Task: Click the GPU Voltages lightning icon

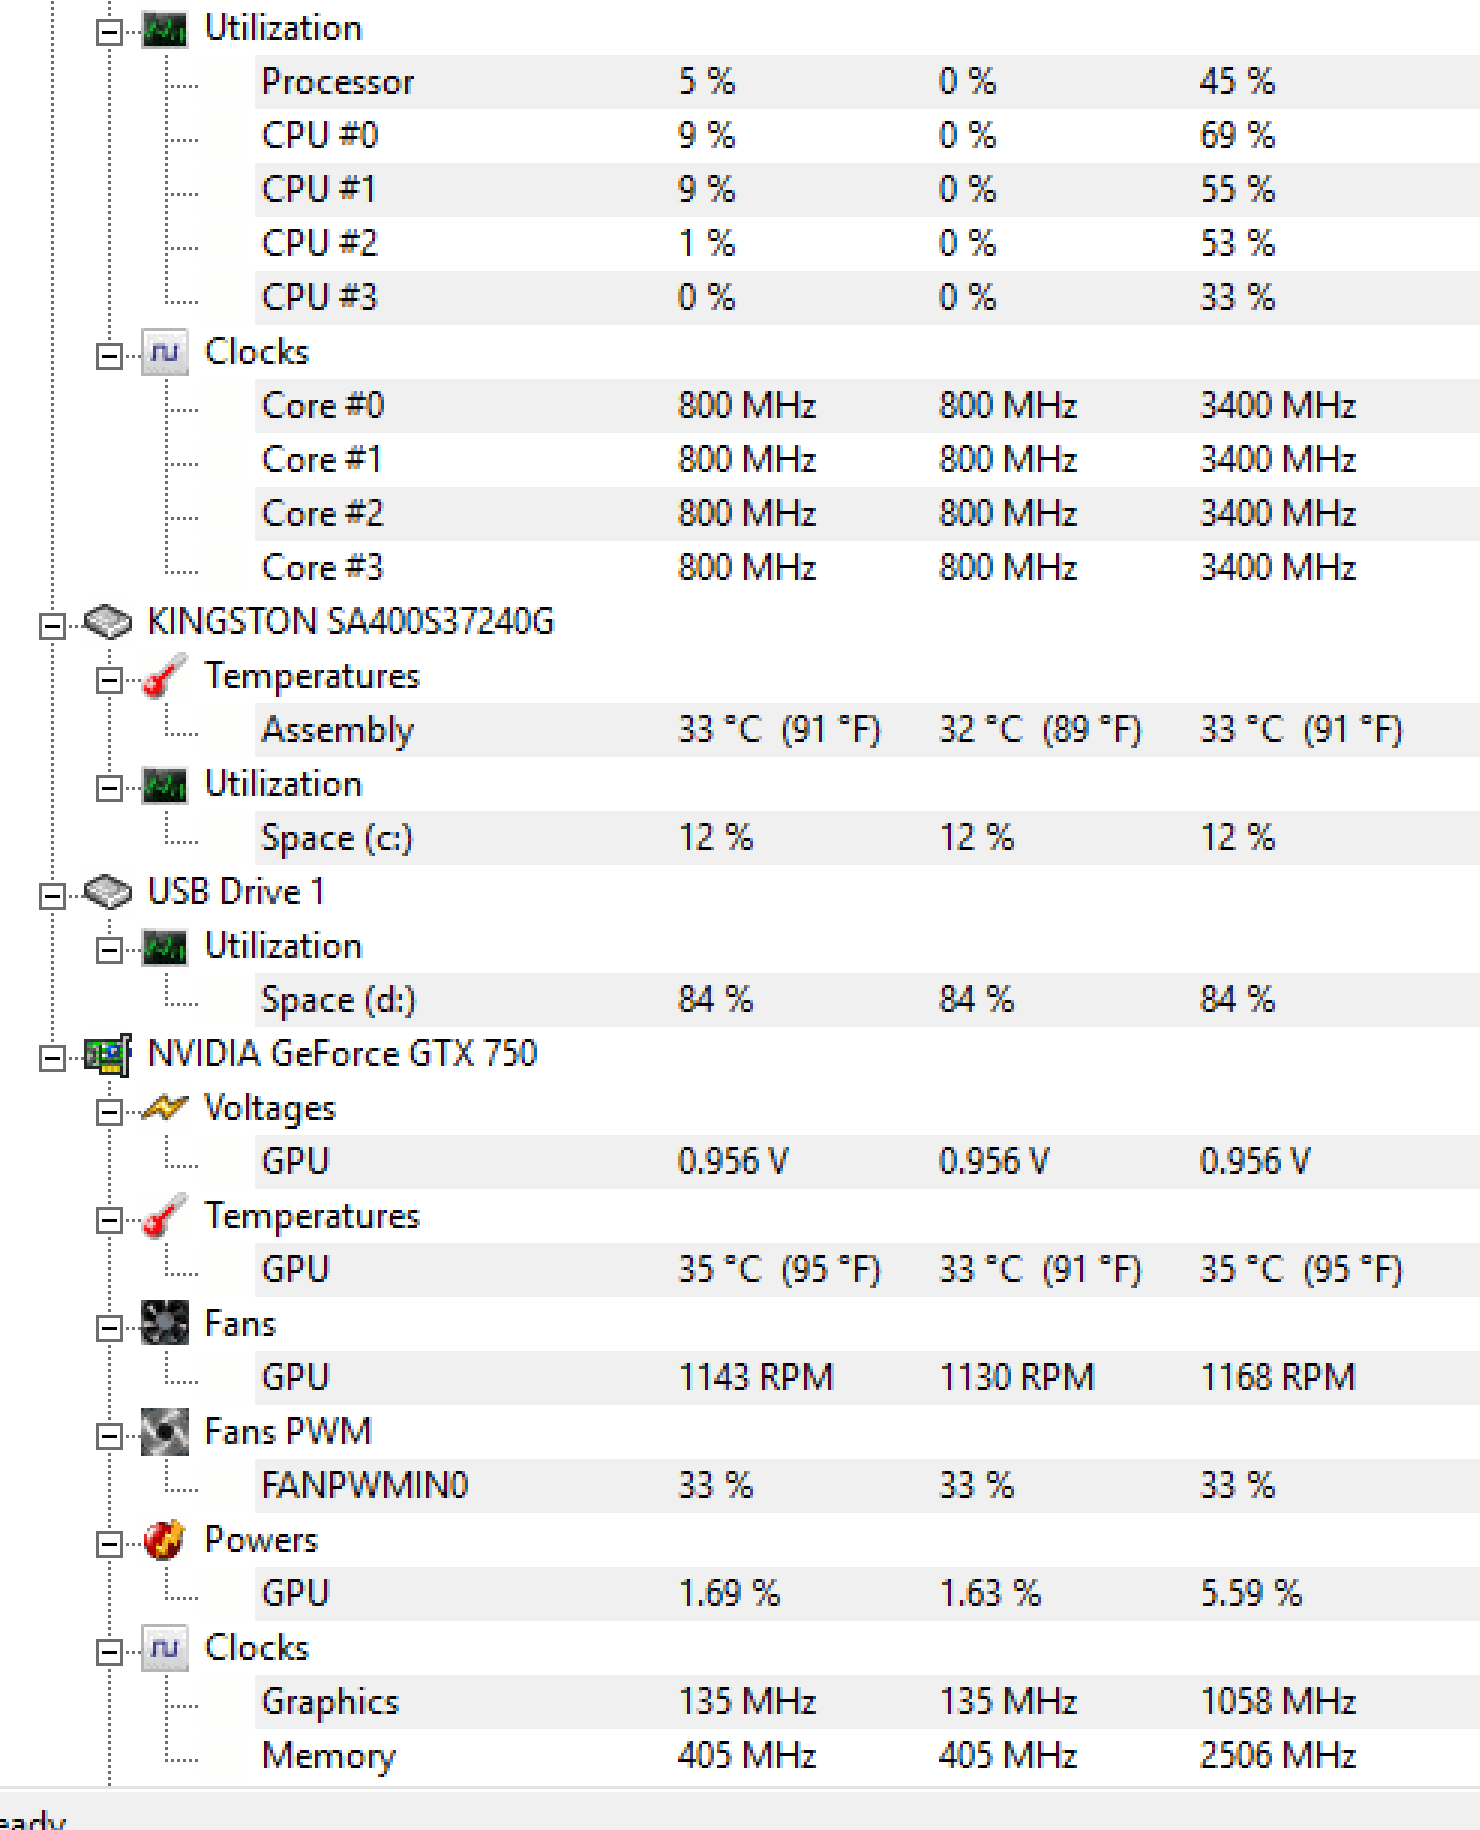Action: (164, 1108)
